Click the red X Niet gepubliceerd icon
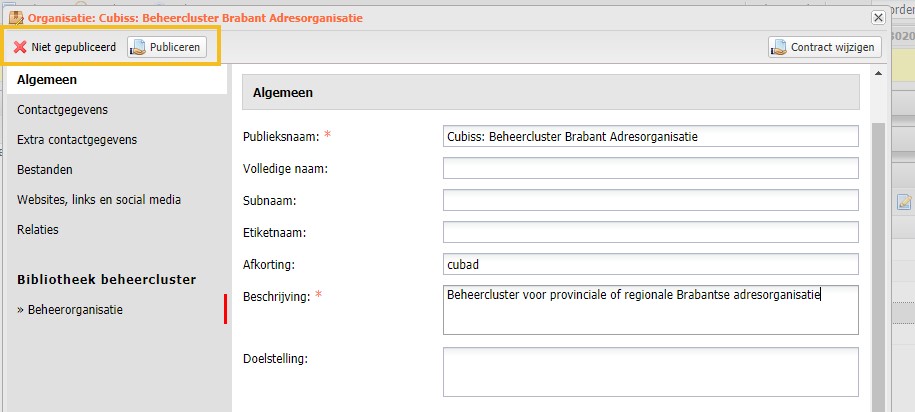Viewport: 915px width, 412px height. (x=20, y=47)
